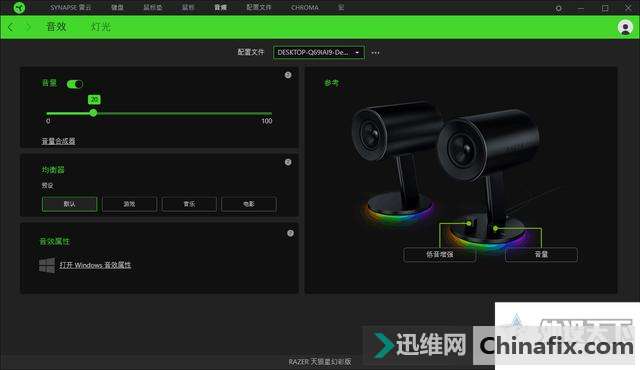Open the settings gear in title bar
This screenshot has height=370, width=640.
click(558, 8)
